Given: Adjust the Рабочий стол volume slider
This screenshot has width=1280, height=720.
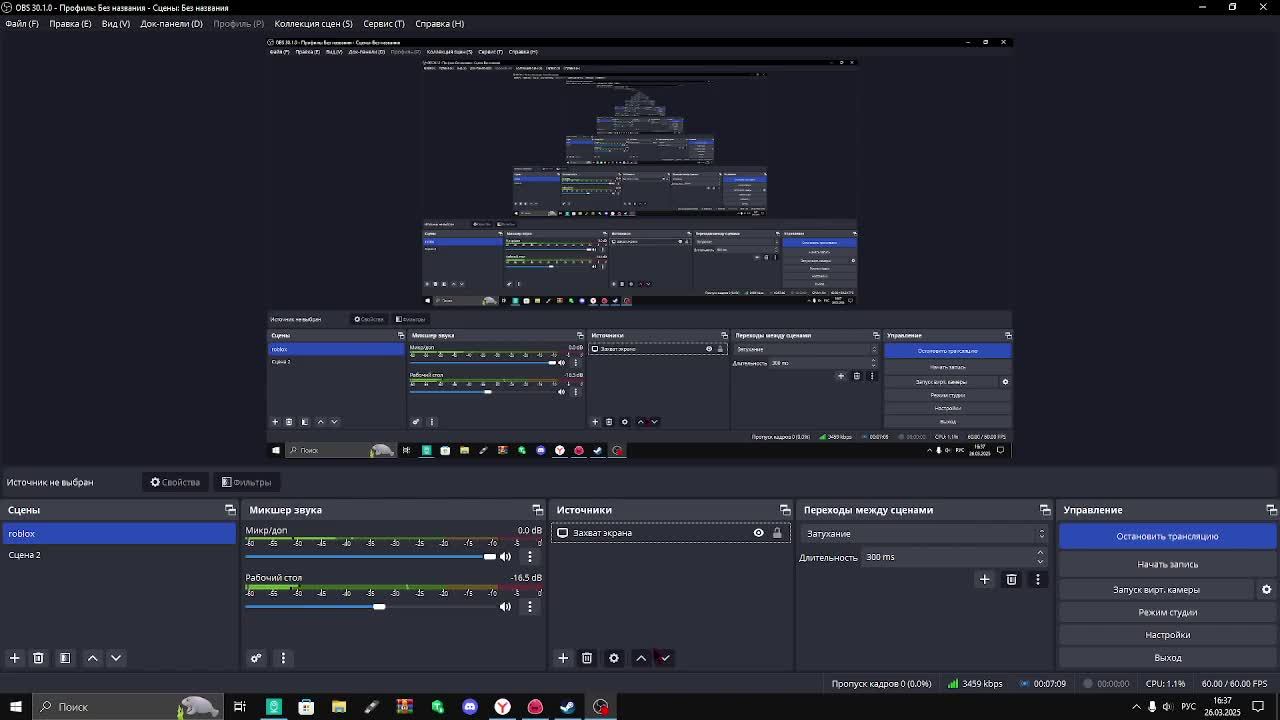Looking at the screenshot, I should pyautogui.click(x=370, y=606).
